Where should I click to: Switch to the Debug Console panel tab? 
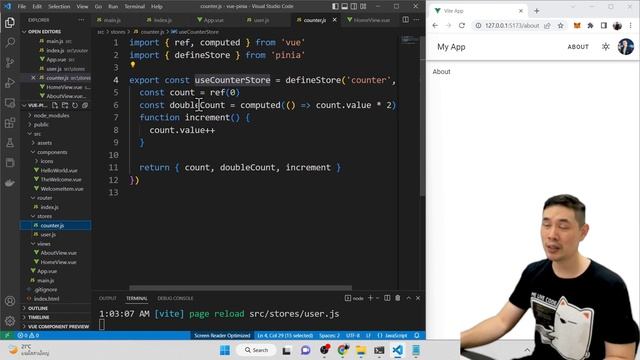pos(175,298)
